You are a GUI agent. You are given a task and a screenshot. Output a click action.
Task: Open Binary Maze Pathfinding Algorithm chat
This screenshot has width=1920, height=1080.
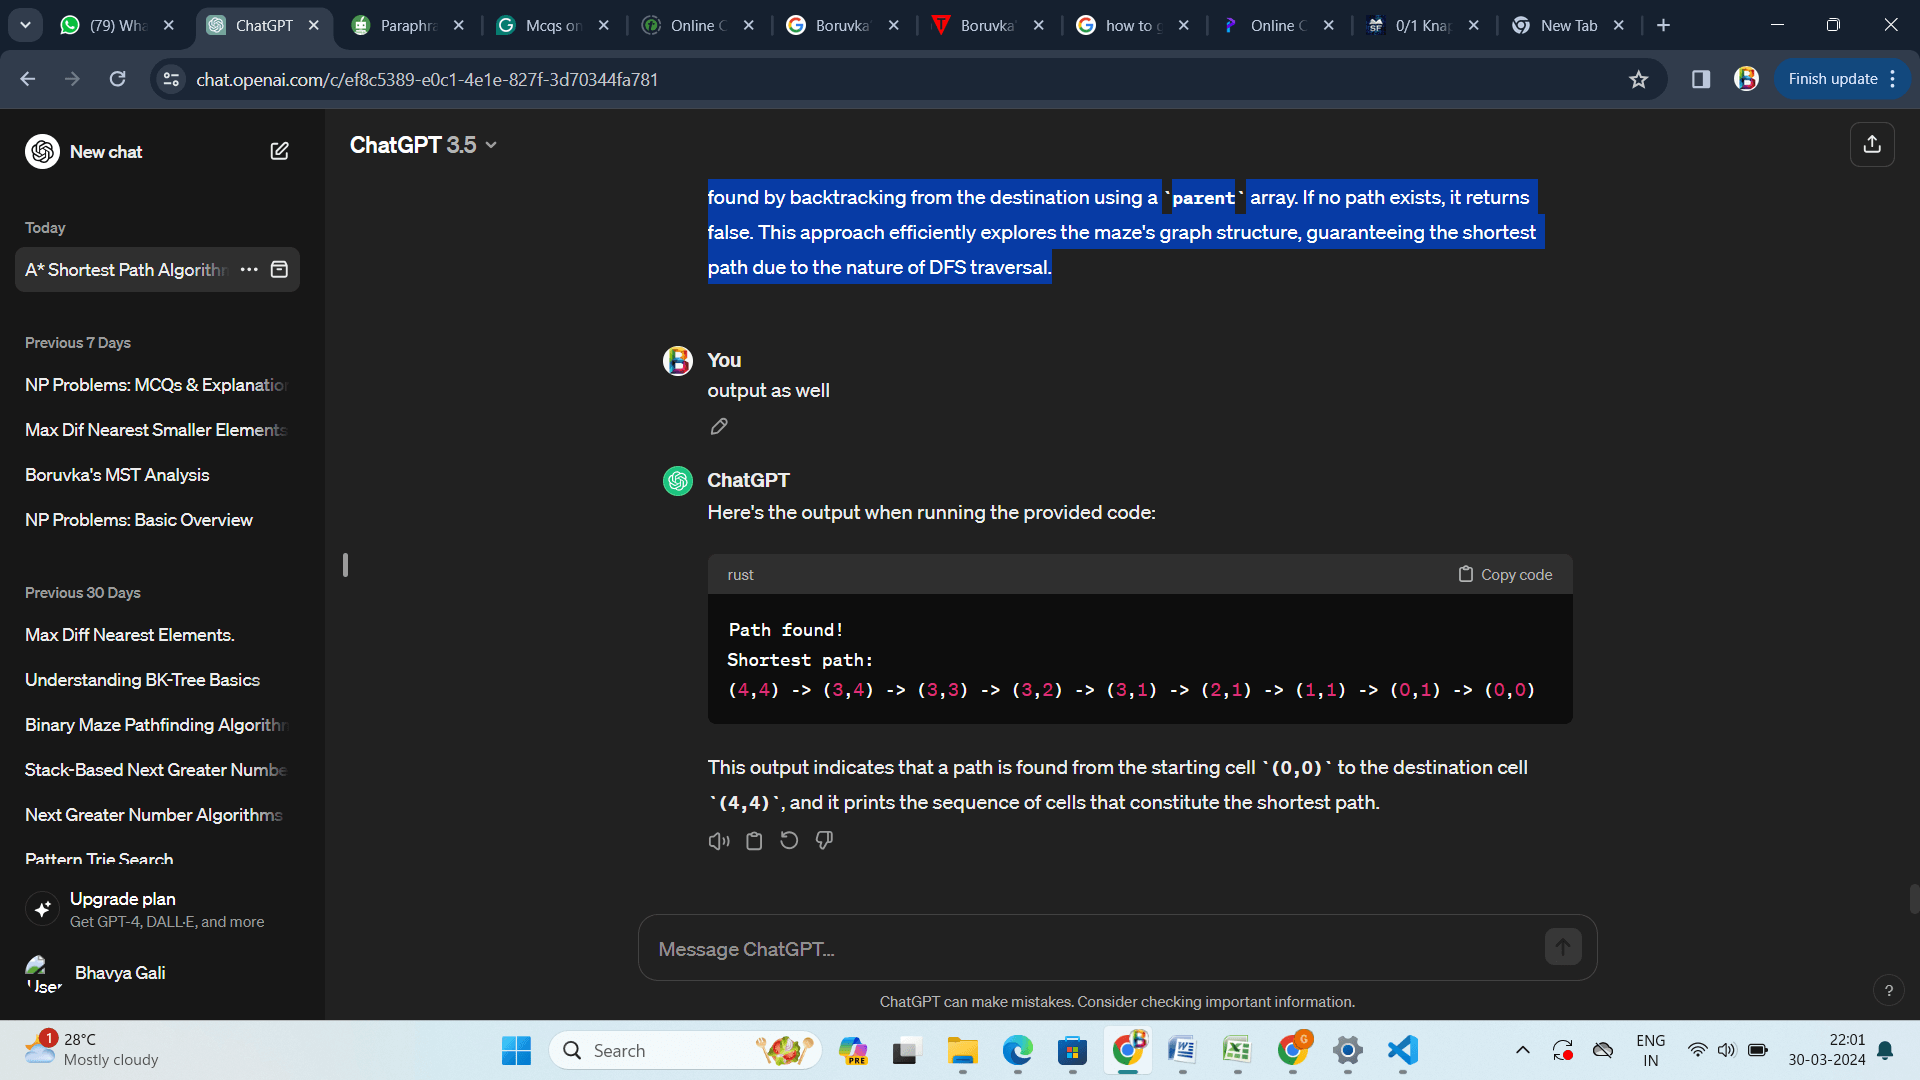click(x=157, y=725)
